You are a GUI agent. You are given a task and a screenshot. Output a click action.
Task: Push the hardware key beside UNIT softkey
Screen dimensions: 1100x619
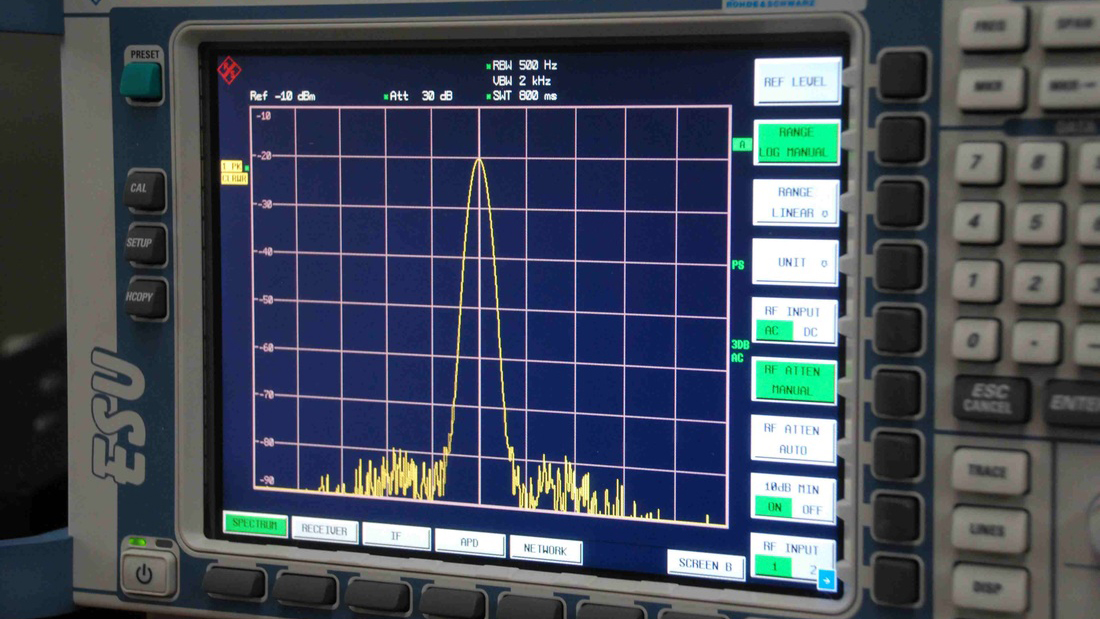(900, 268)
